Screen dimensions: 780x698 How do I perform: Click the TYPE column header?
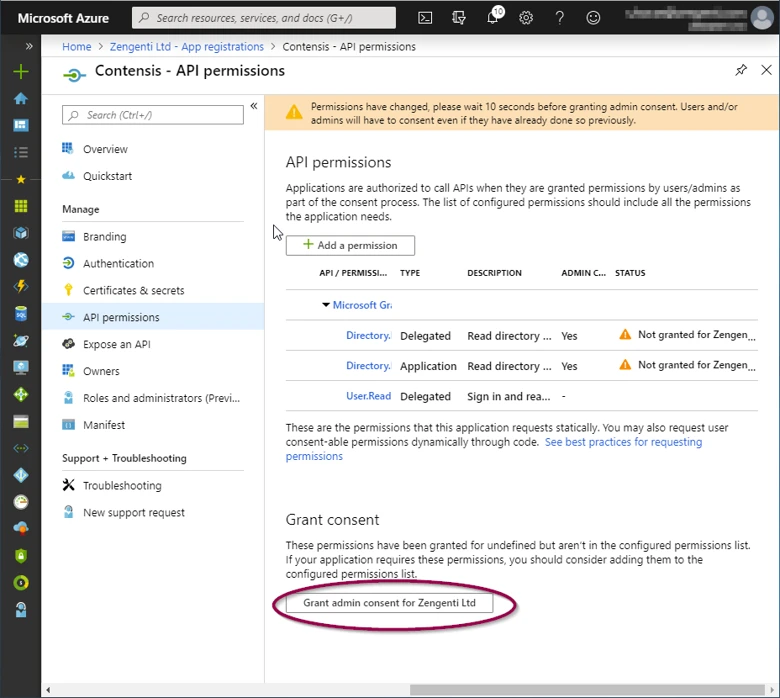coord(410,273)
